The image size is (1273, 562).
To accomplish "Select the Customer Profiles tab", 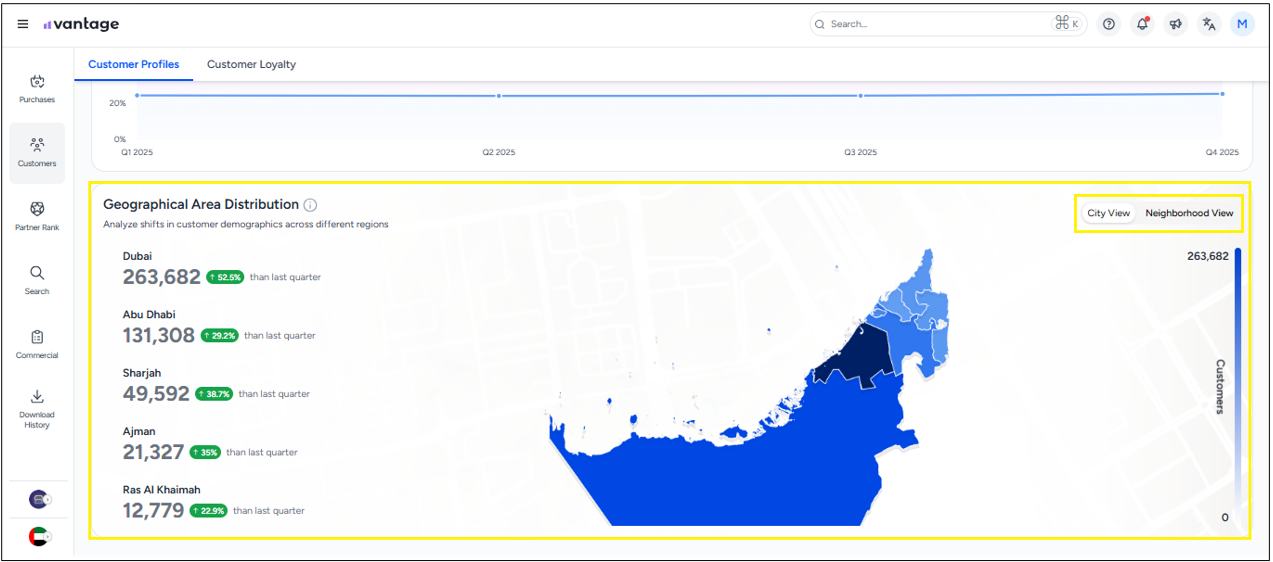I will coord(133,64).
